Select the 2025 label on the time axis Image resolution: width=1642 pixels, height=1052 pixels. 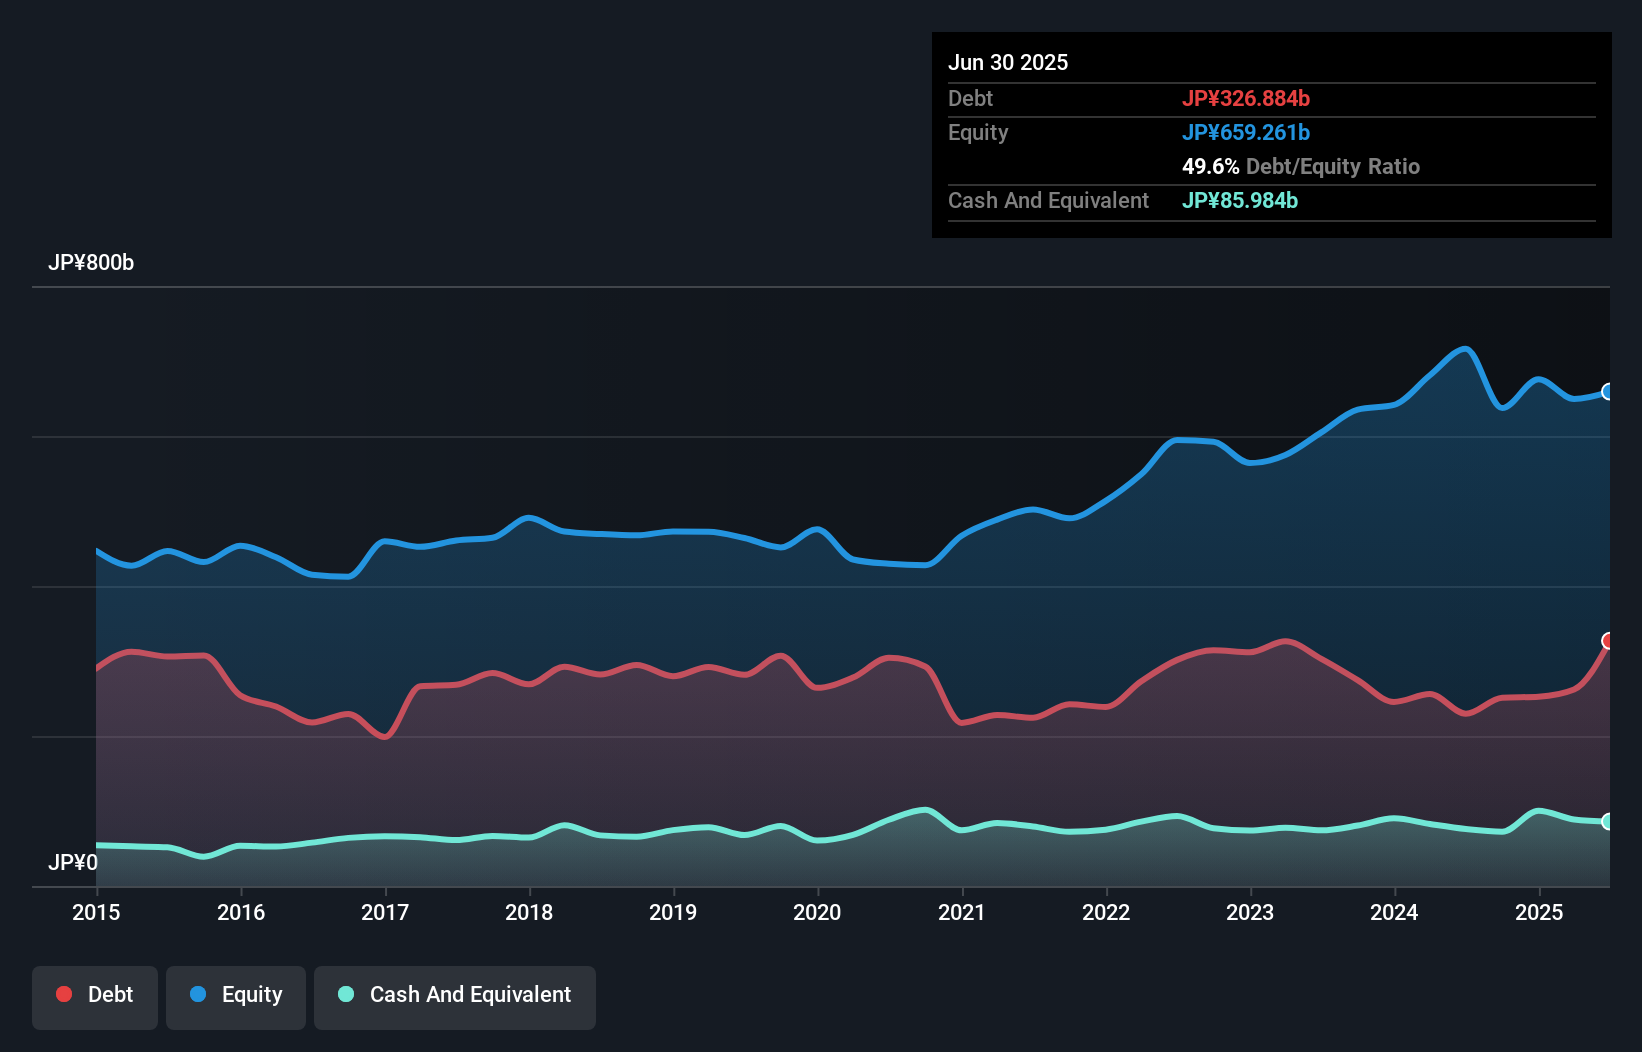tap(1539, 912)
